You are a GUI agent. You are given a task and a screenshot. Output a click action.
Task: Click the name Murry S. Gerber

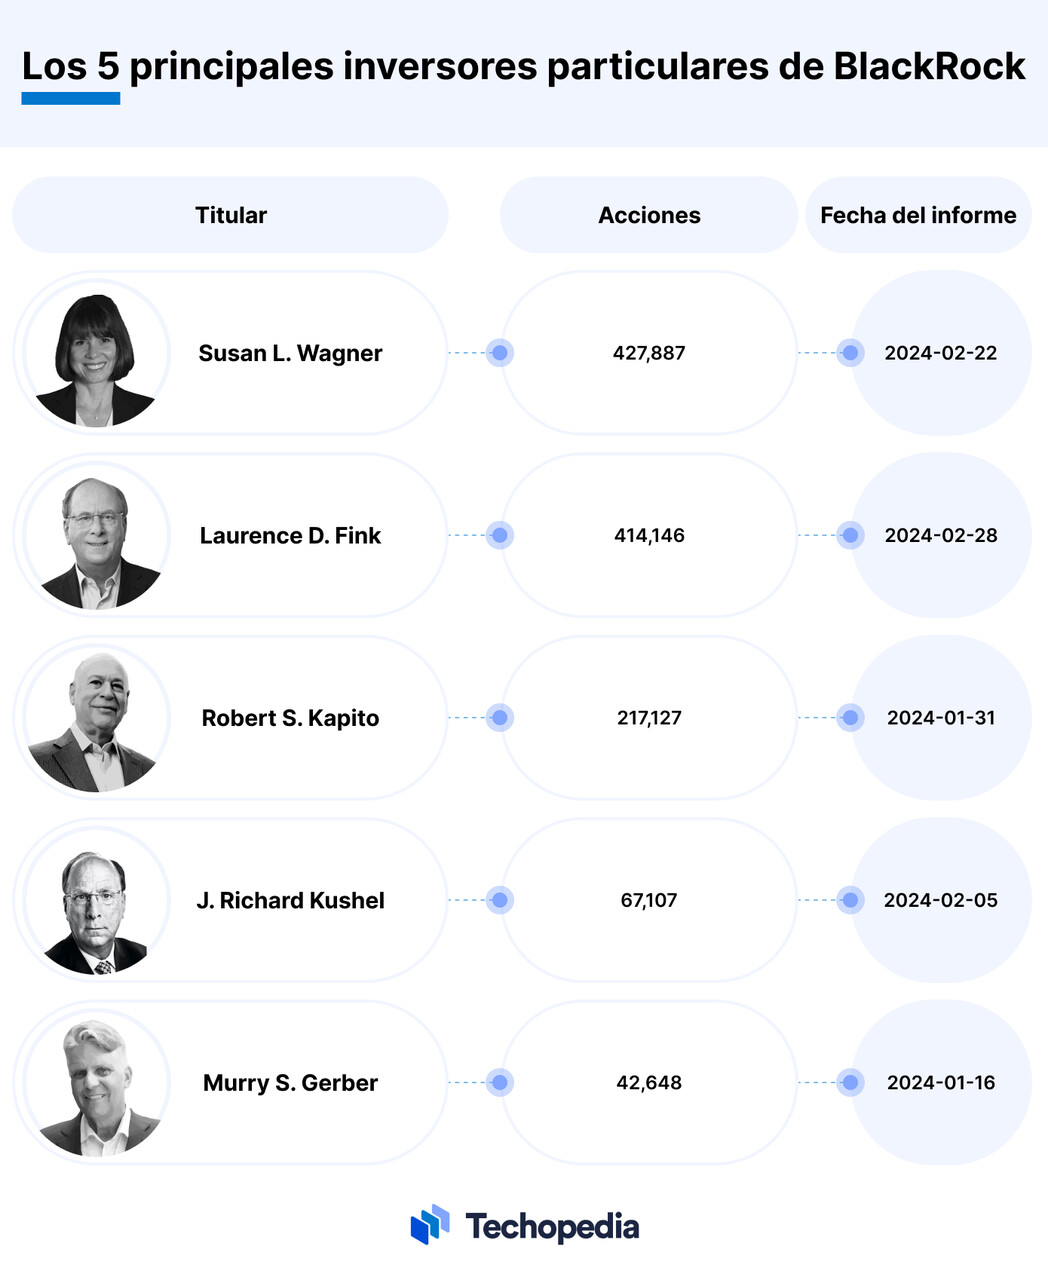click(x=290, y=1083)
